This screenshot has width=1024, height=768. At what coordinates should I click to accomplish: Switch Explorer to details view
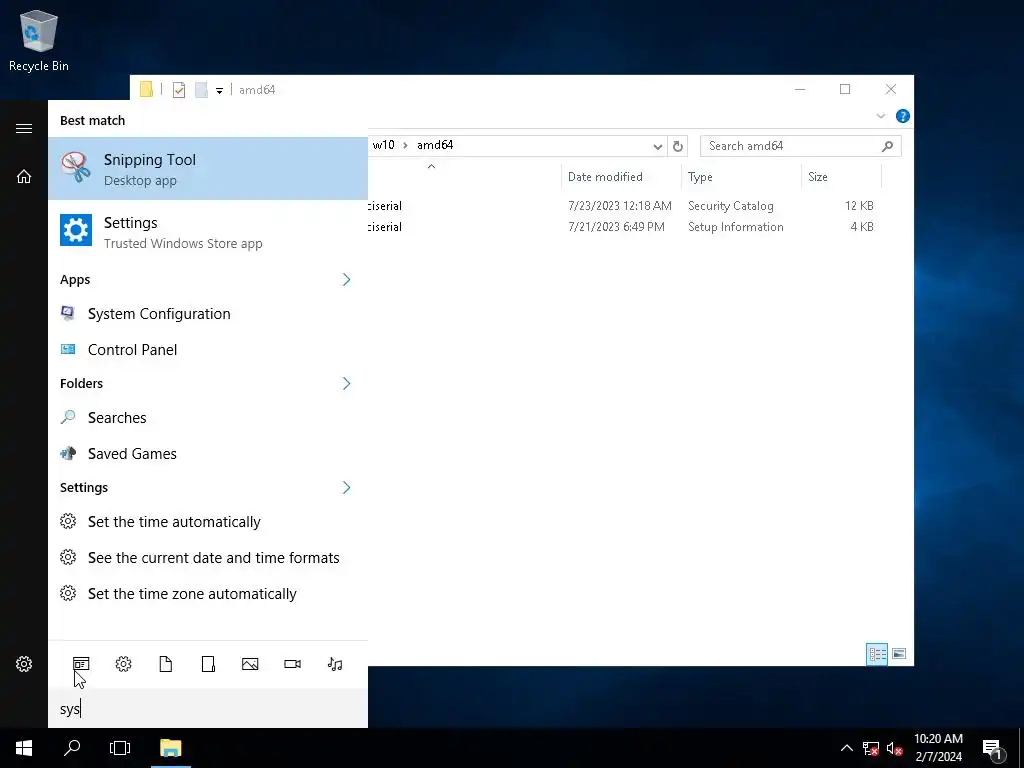point(877,654)
